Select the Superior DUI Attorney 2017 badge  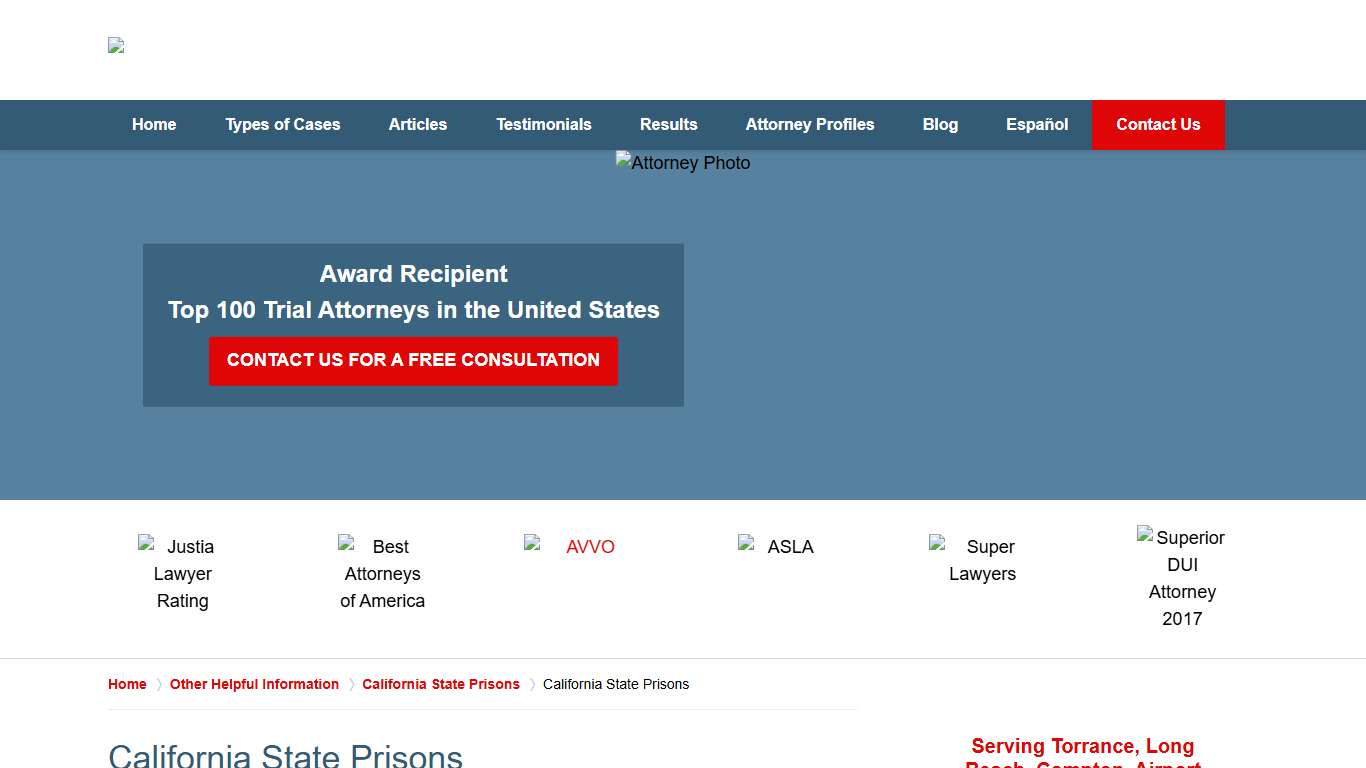click(1182, 578)
